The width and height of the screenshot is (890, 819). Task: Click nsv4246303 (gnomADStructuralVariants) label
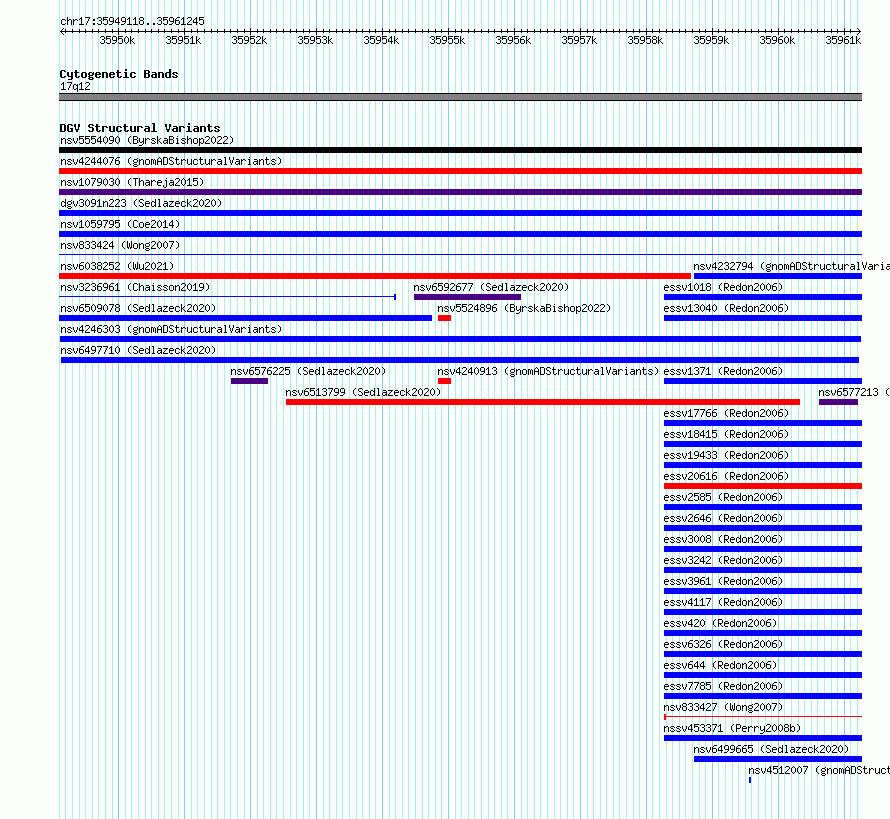point(171,329)
